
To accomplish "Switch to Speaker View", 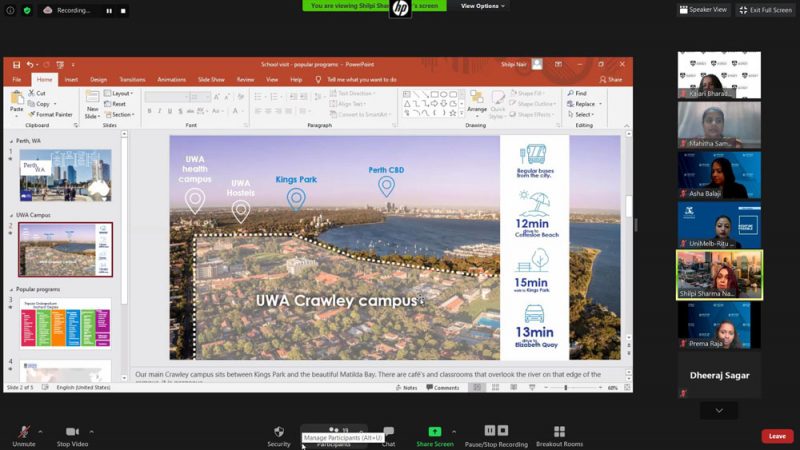I will pos(704,10).
